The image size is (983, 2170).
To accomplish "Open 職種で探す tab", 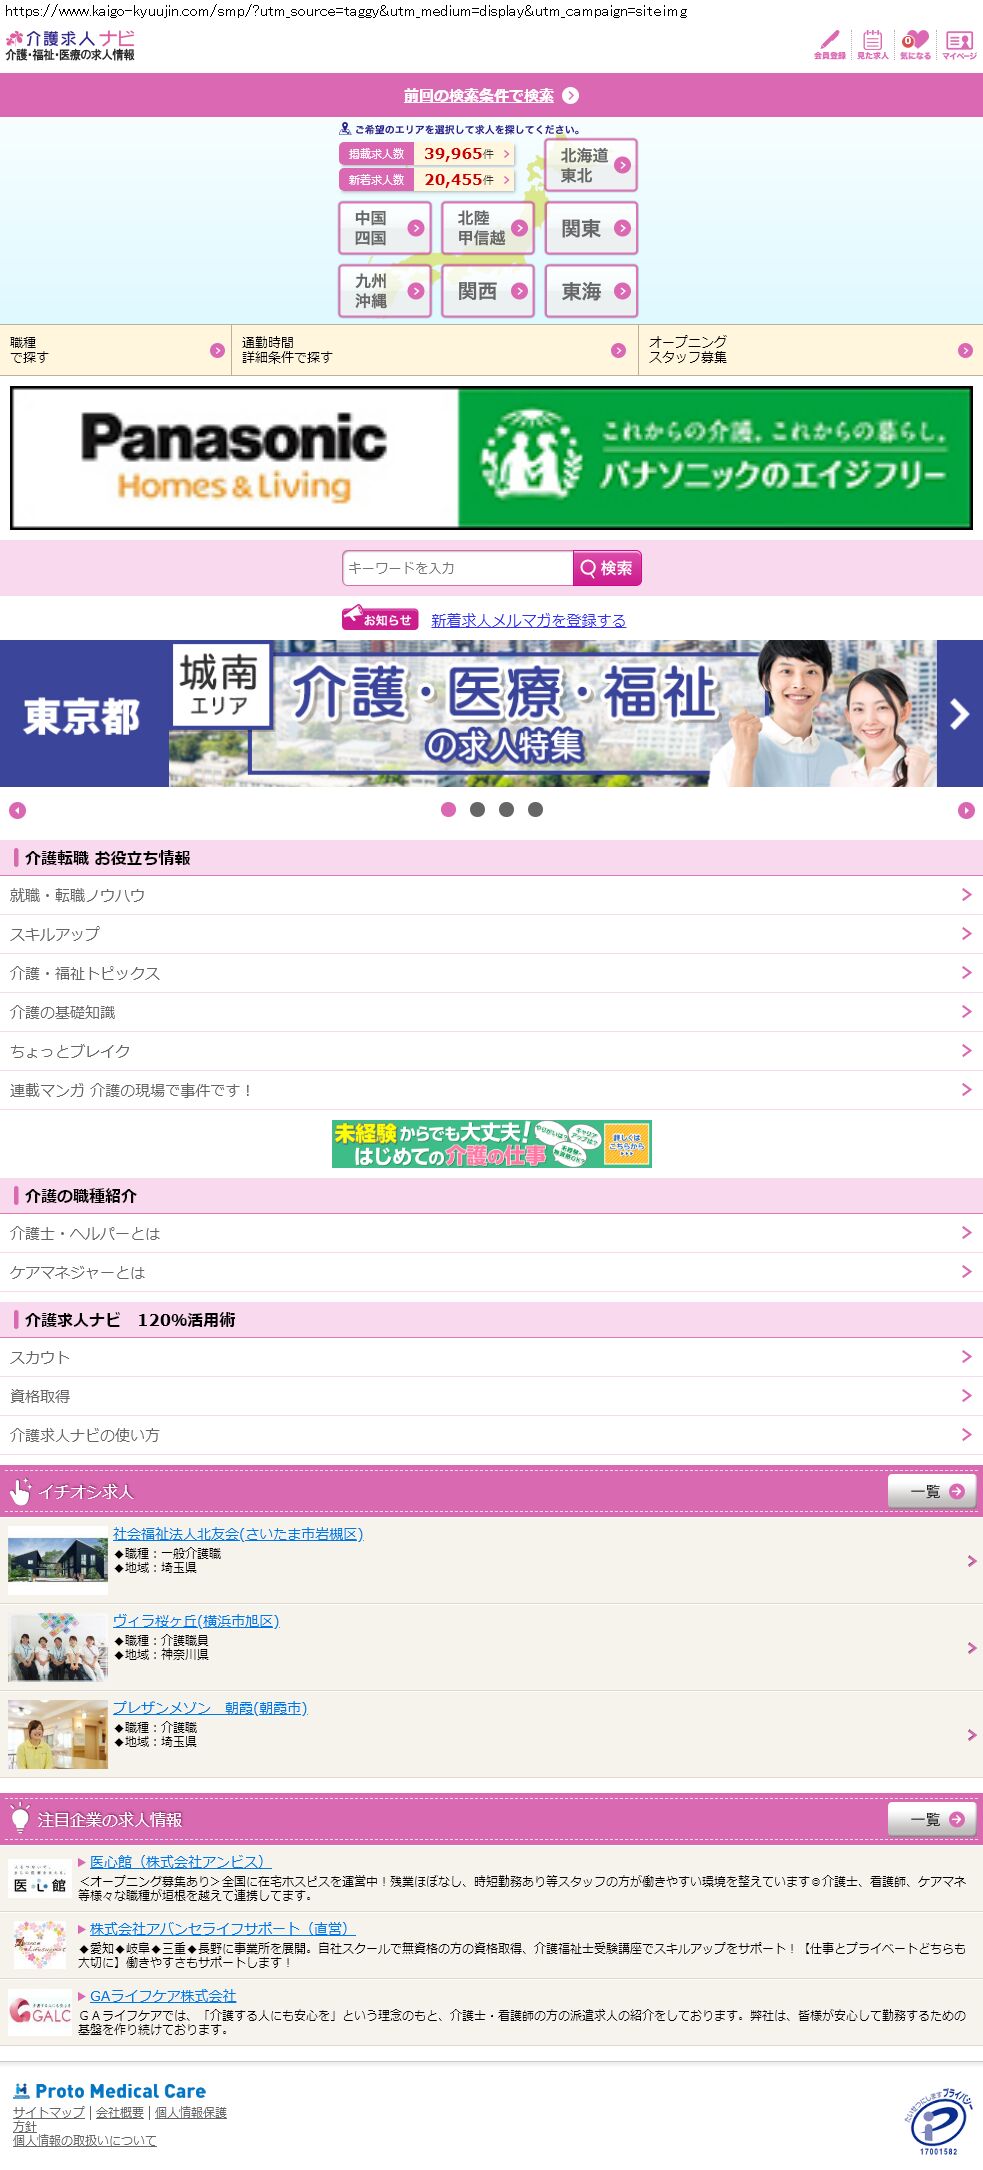I will pyautogui.click(x=115, y=350).
